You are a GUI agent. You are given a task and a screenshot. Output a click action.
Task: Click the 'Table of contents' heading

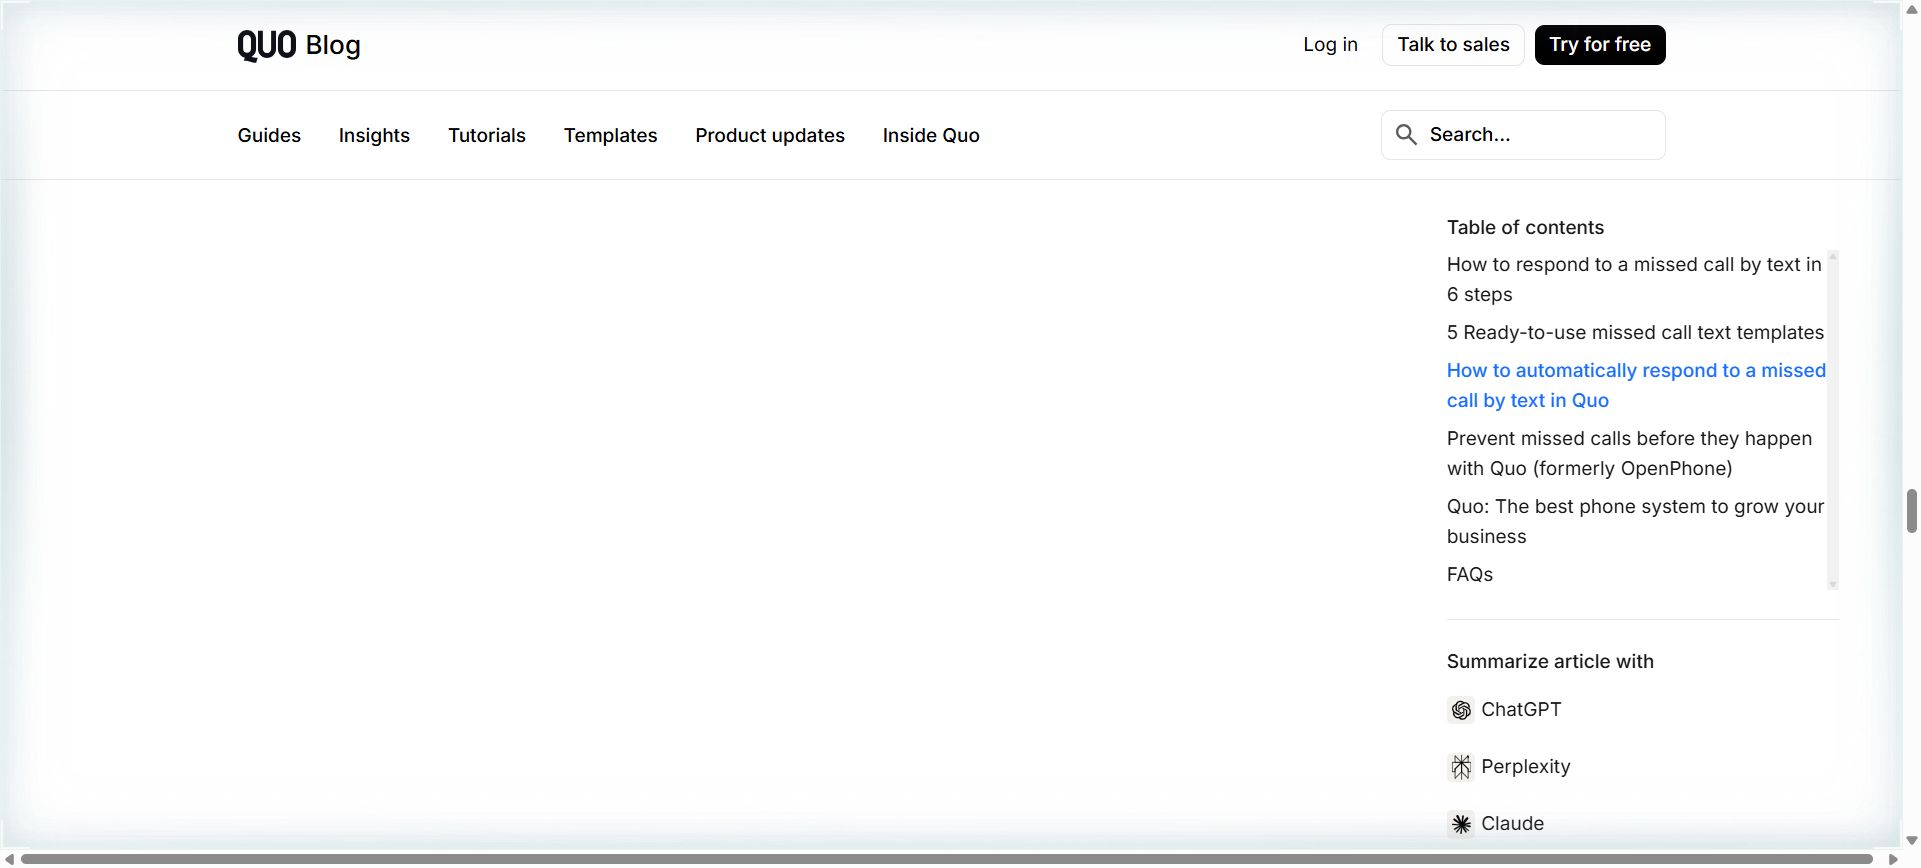pyautogui.click(x=1525, y=228)
